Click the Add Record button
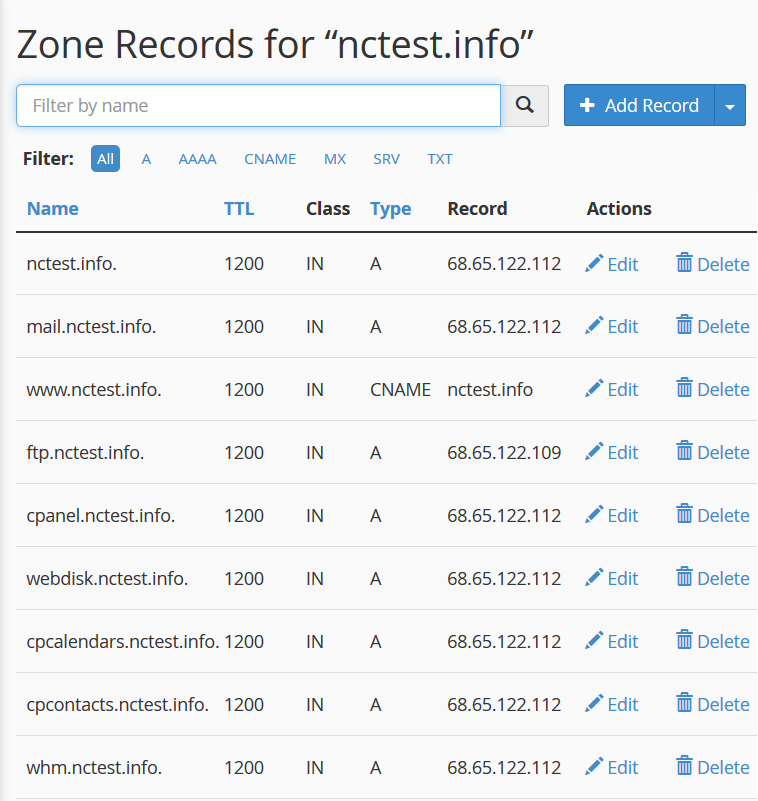Screen dimensions: 758x801 [x=639, y=105]
